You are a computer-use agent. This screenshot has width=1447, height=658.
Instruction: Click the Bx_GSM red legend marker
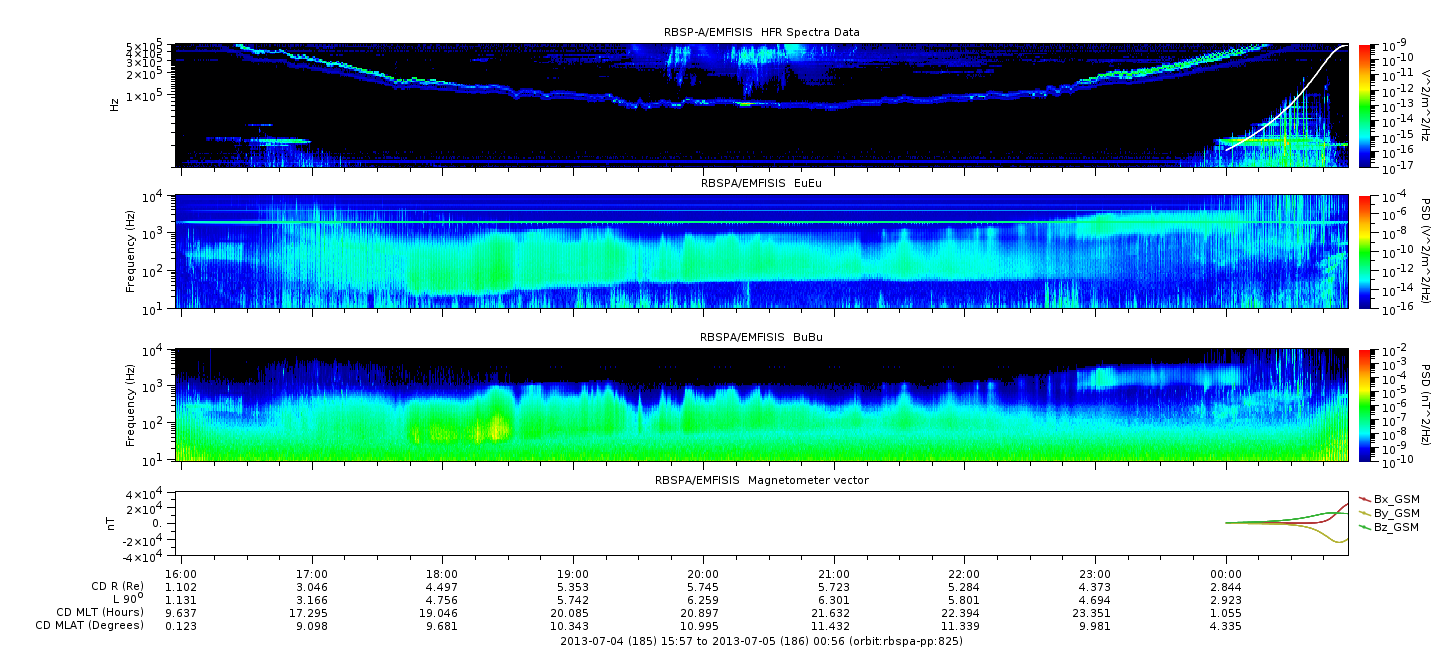coord(1364,498)
